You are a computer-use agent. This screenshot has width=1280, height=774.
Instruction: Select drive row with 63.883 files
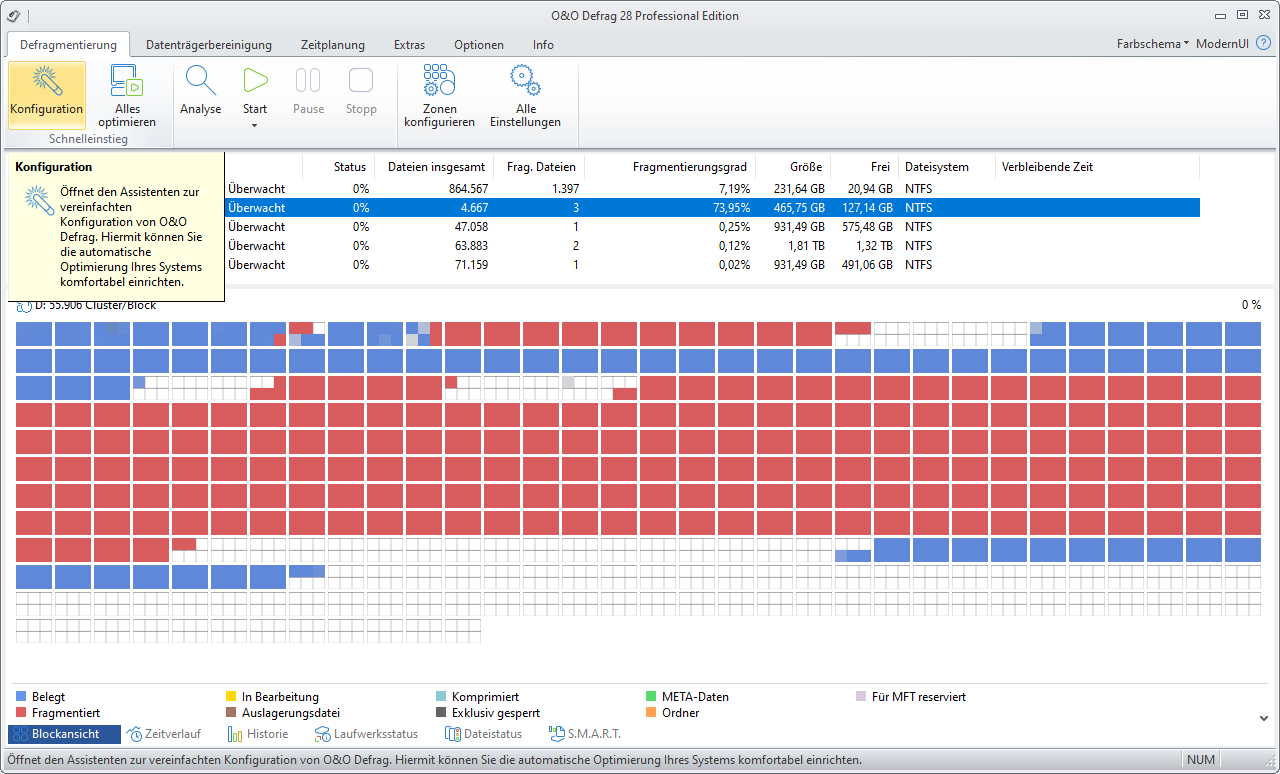(x=712, y=245)
